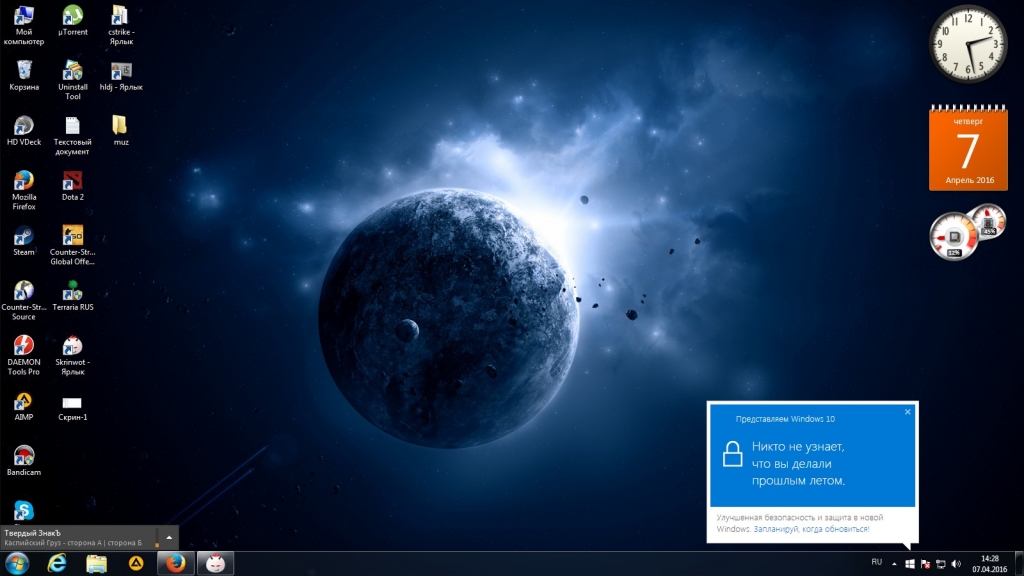
Task: Open the RU language switcher
Action: pyautogui.click(x=876, y=563)
